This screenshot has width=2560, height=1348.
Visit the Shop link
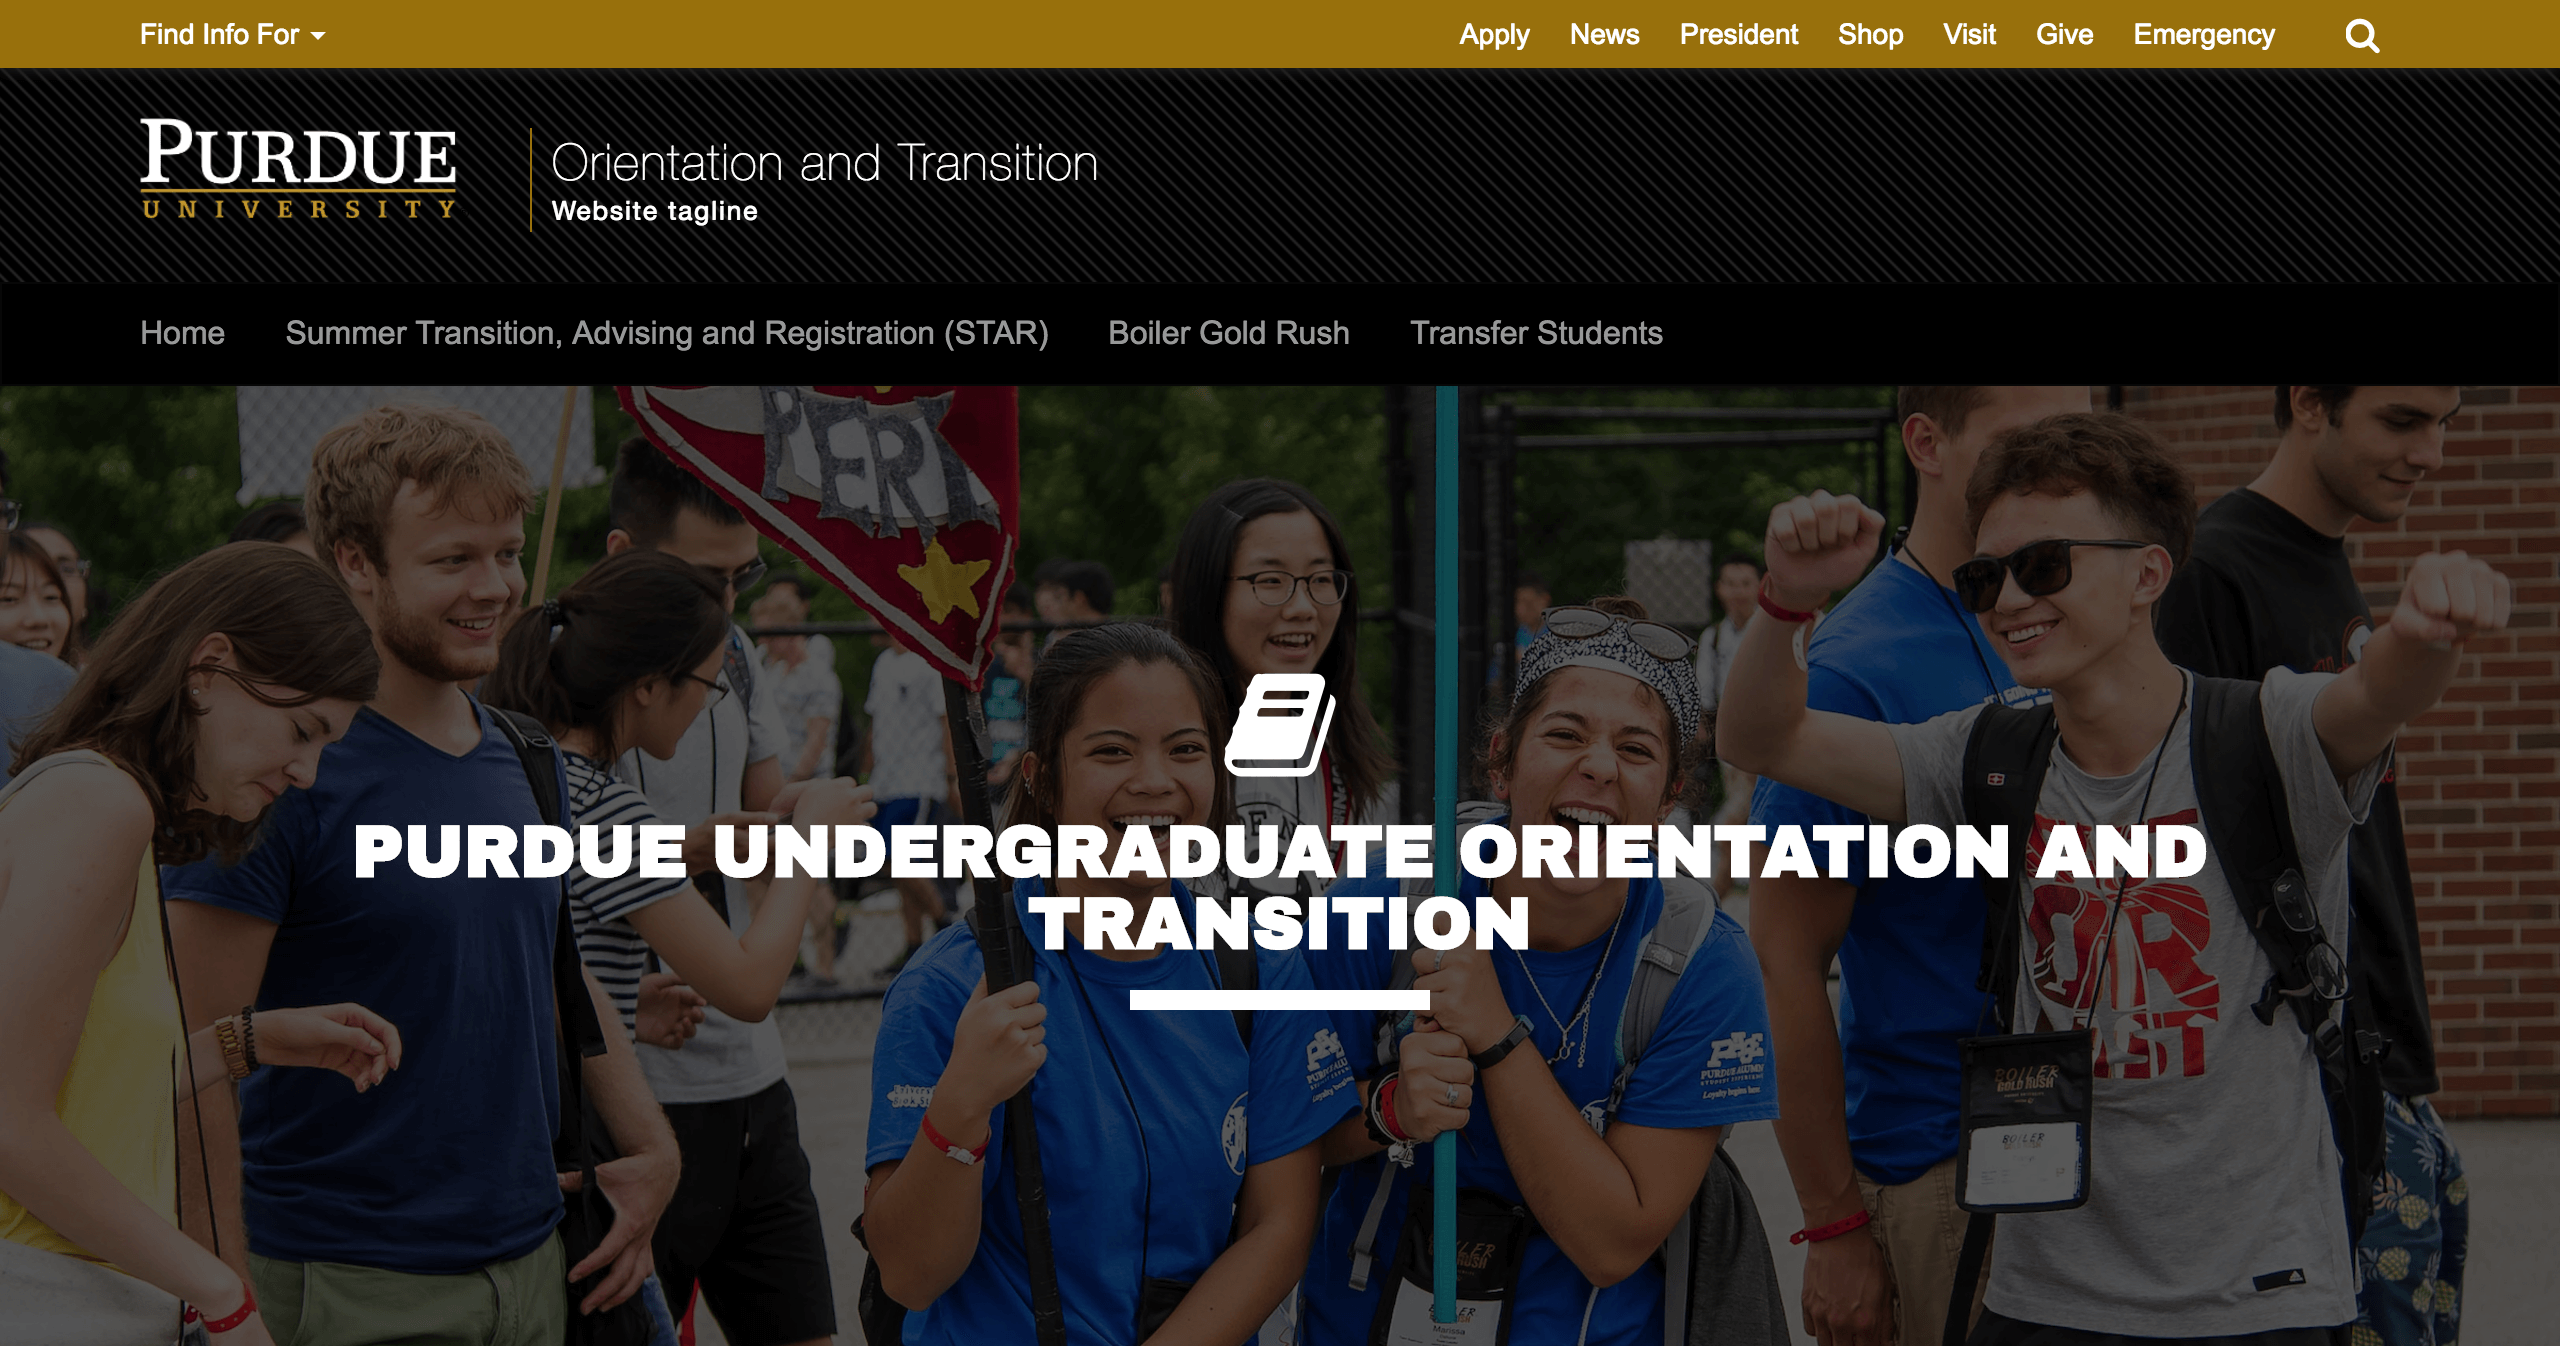(x=1870, y=35)
